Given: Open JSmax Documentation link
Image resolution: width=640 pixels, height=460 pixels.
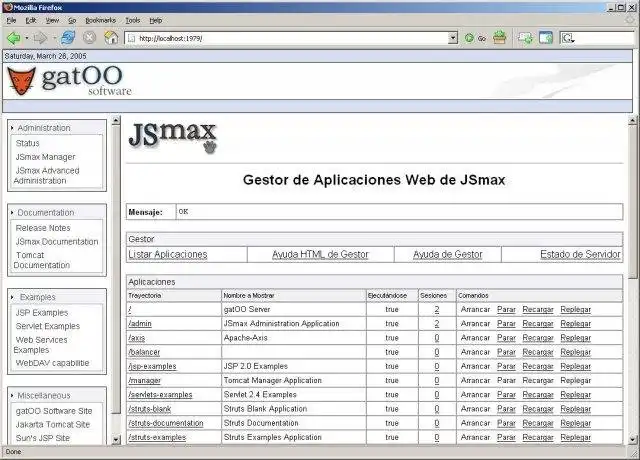Looking at the screenshot, I should click(57, 242).
